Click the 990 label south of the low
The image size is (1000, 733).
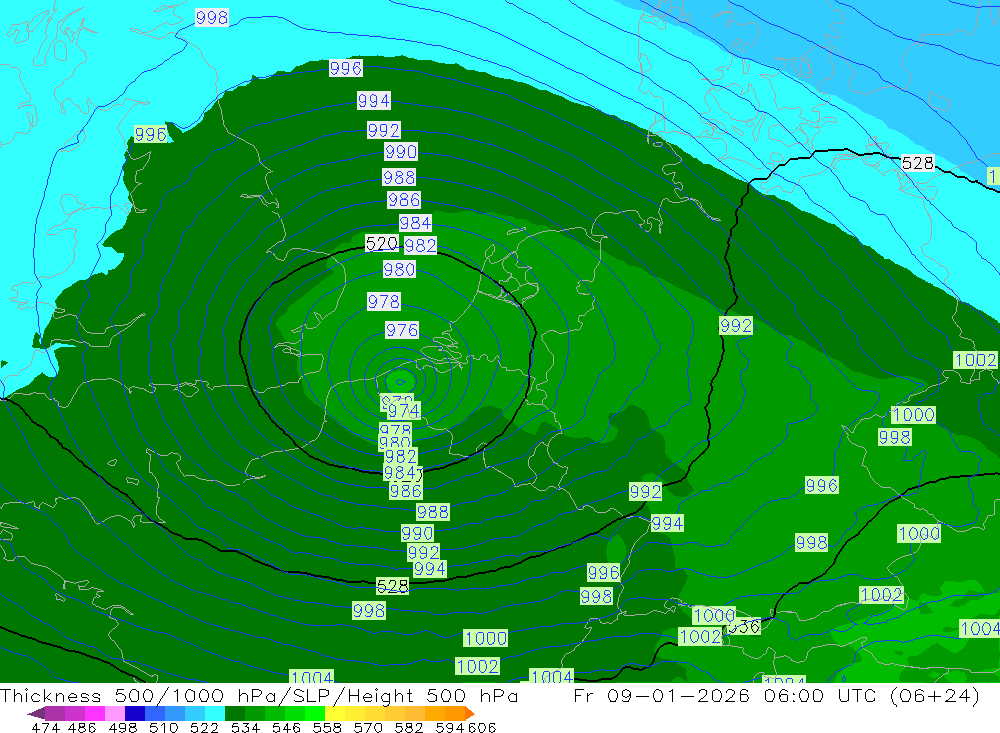point(417,533)
